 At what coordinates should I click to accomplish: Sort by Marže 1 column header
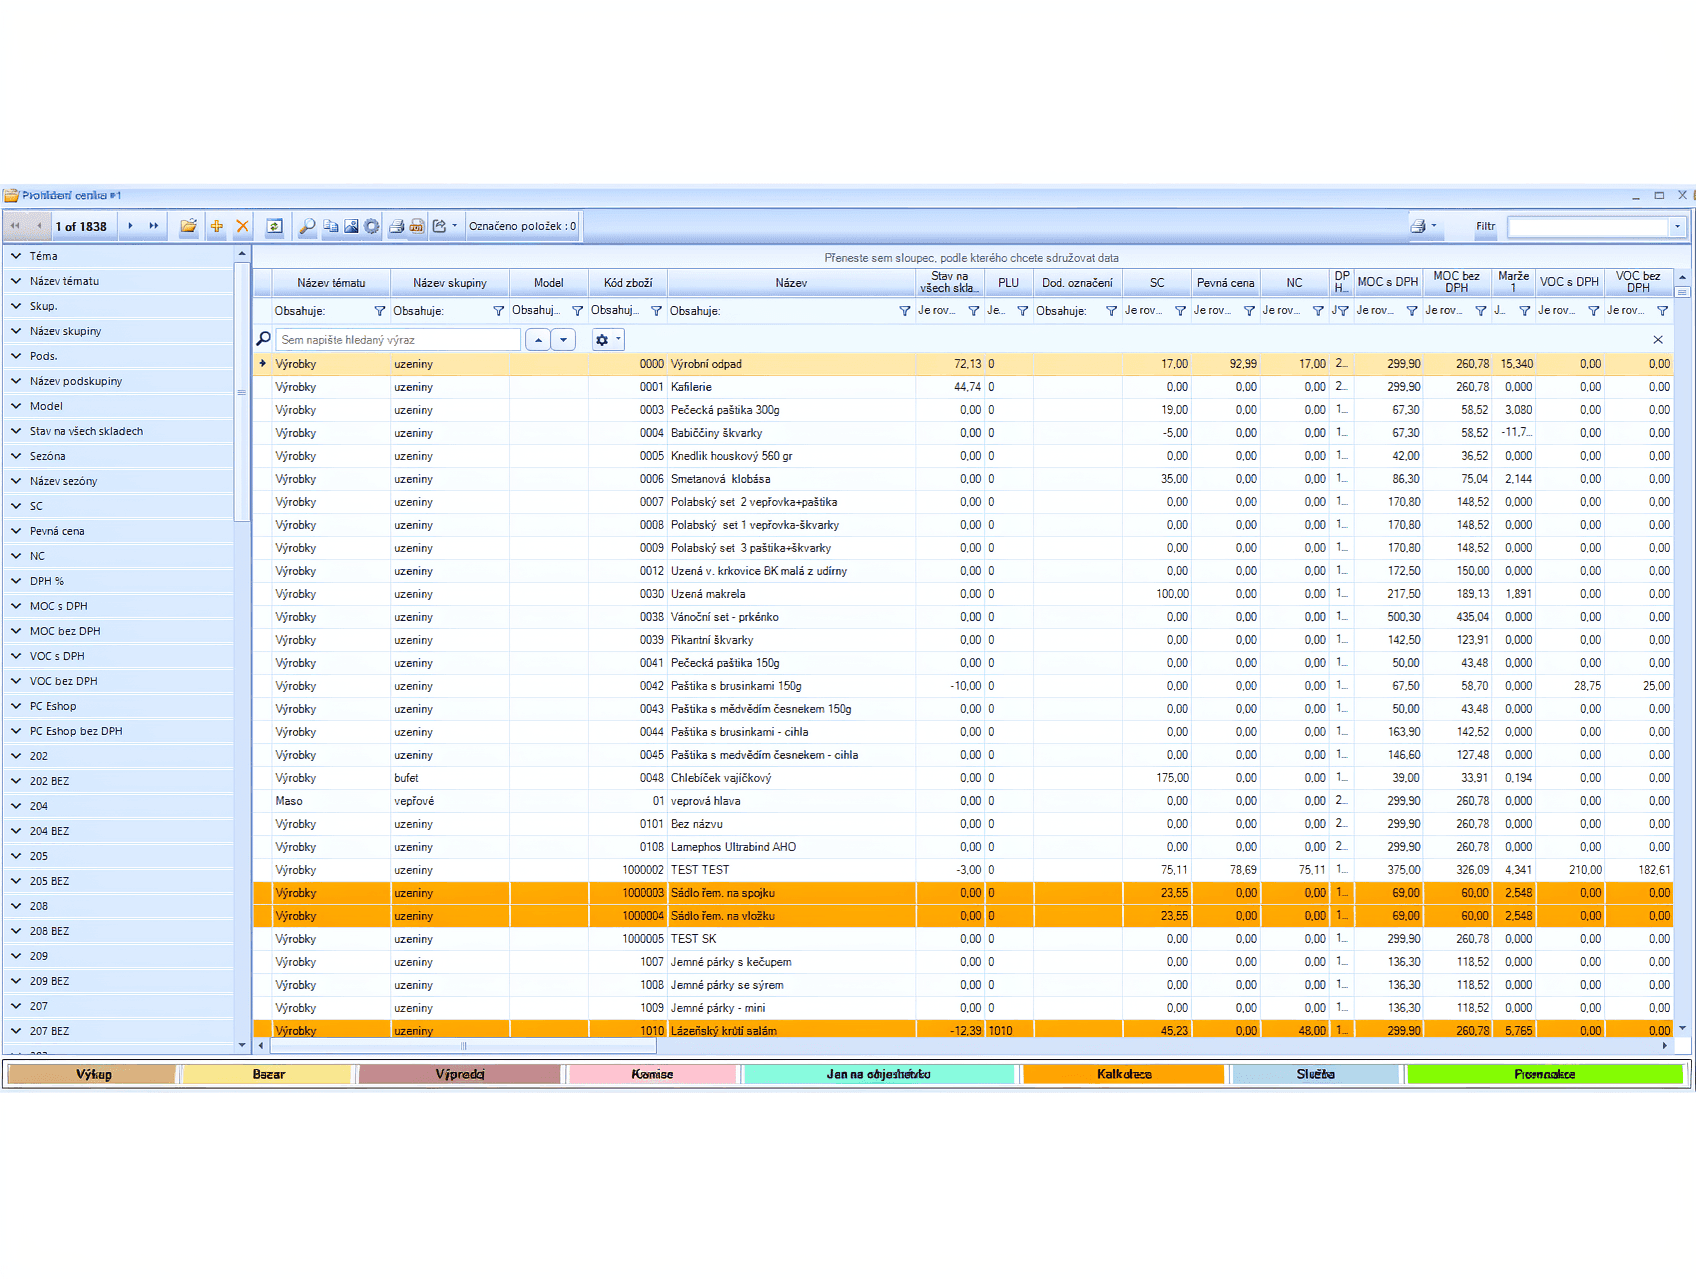[1513, 283]
